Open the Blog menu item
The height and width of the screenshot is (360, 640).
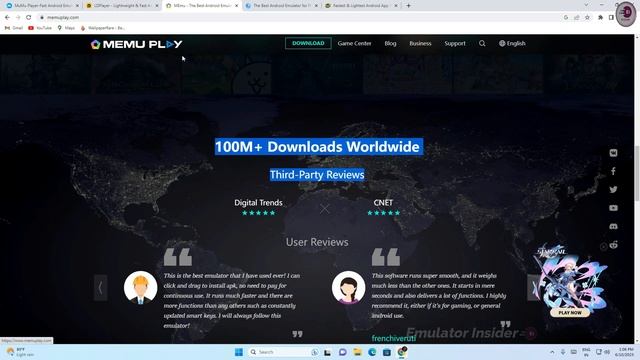click(390, 43)
